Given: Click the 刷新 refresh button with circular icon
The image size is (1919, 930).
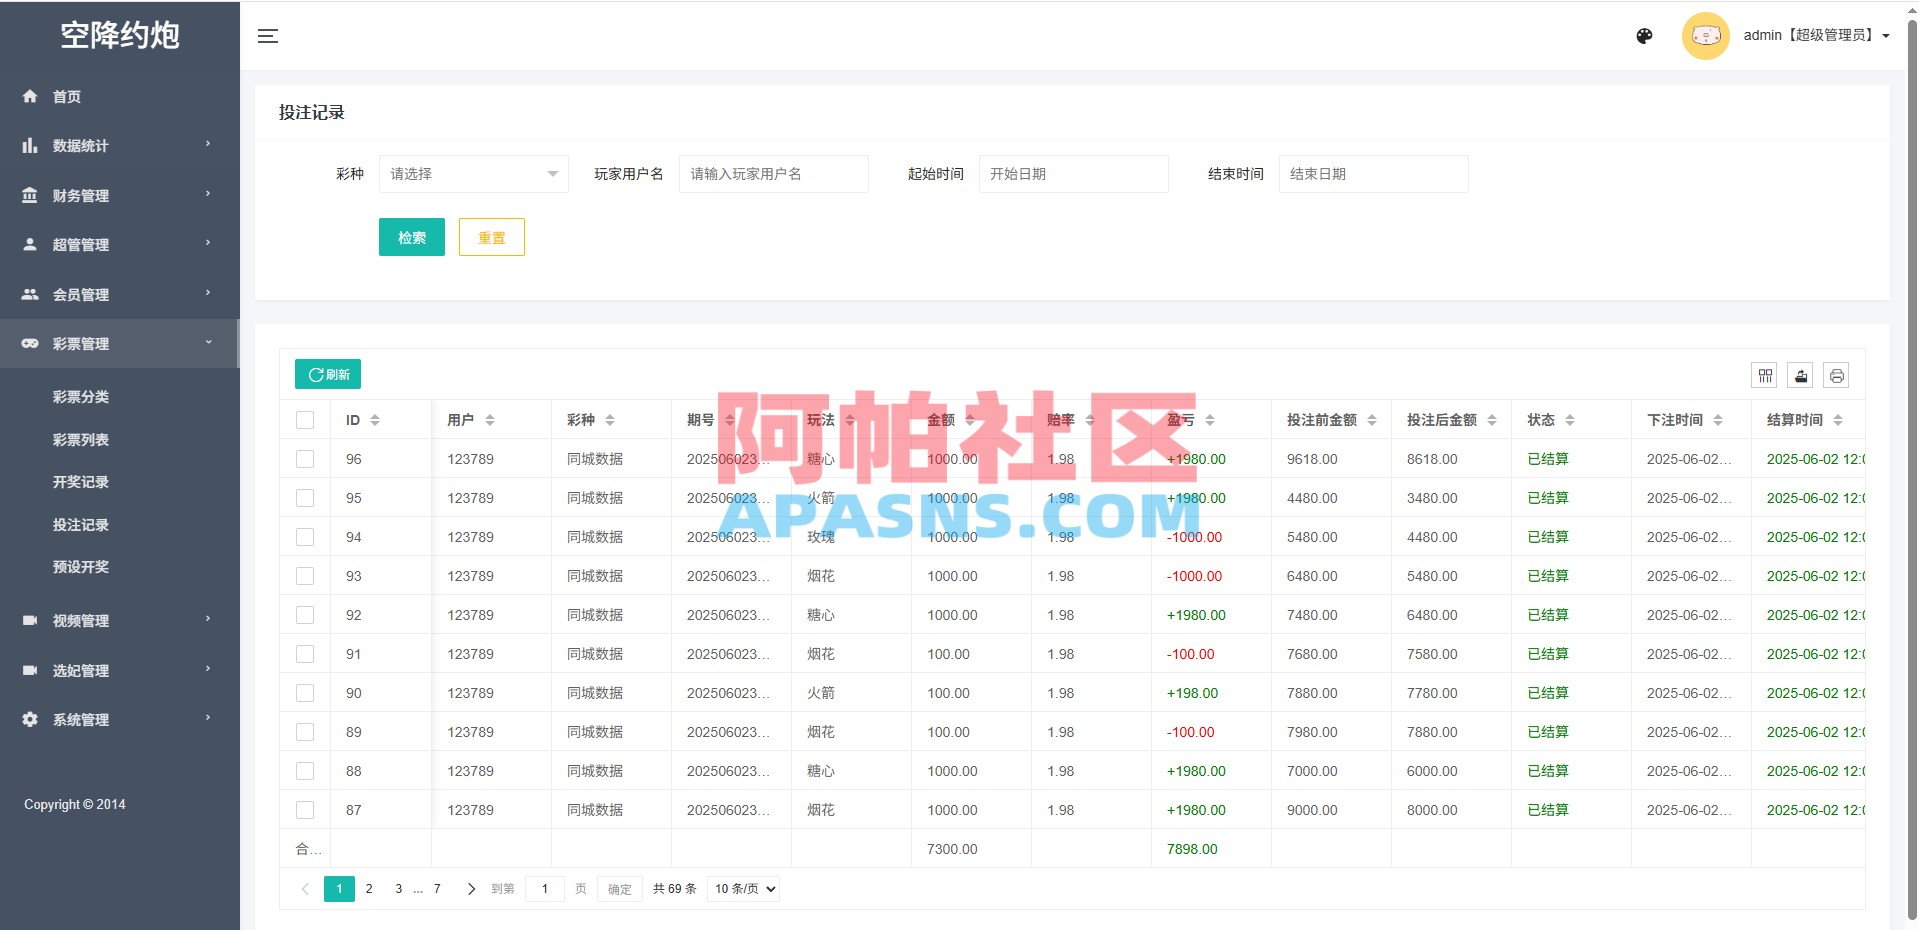Looking at the screenshot, I should pos(327,374).
